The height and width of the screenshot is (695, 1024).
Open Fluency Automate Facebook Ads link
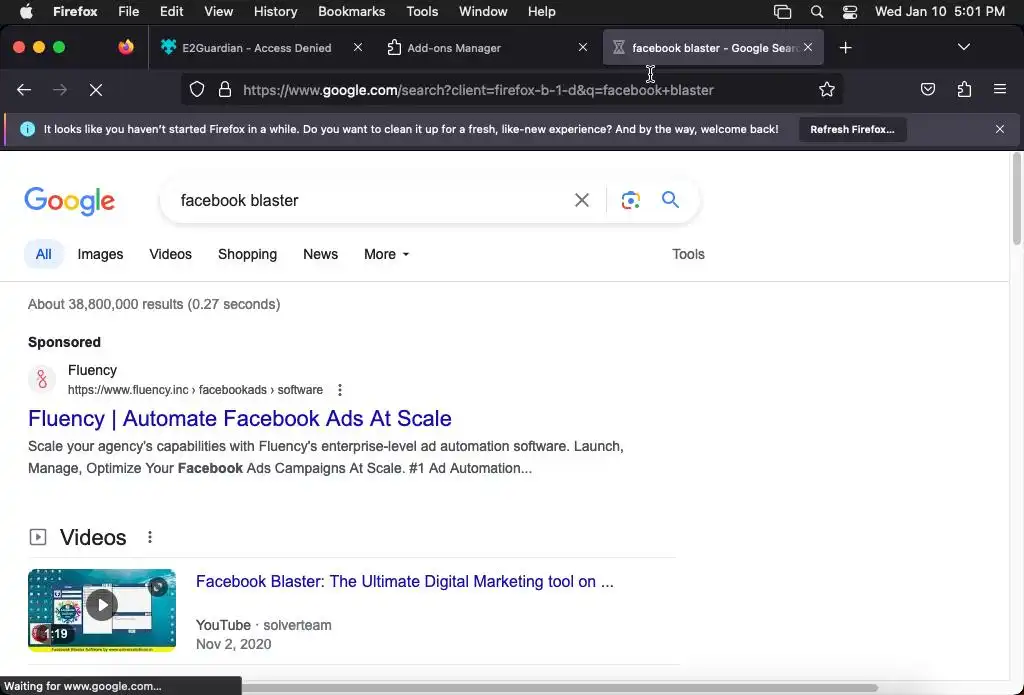[x=240, y=418]
